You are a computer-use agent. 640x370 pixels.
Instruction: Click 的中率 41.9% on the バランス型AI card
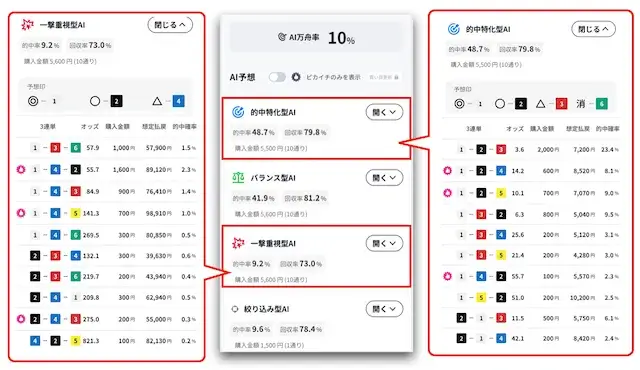click(253, 198)
